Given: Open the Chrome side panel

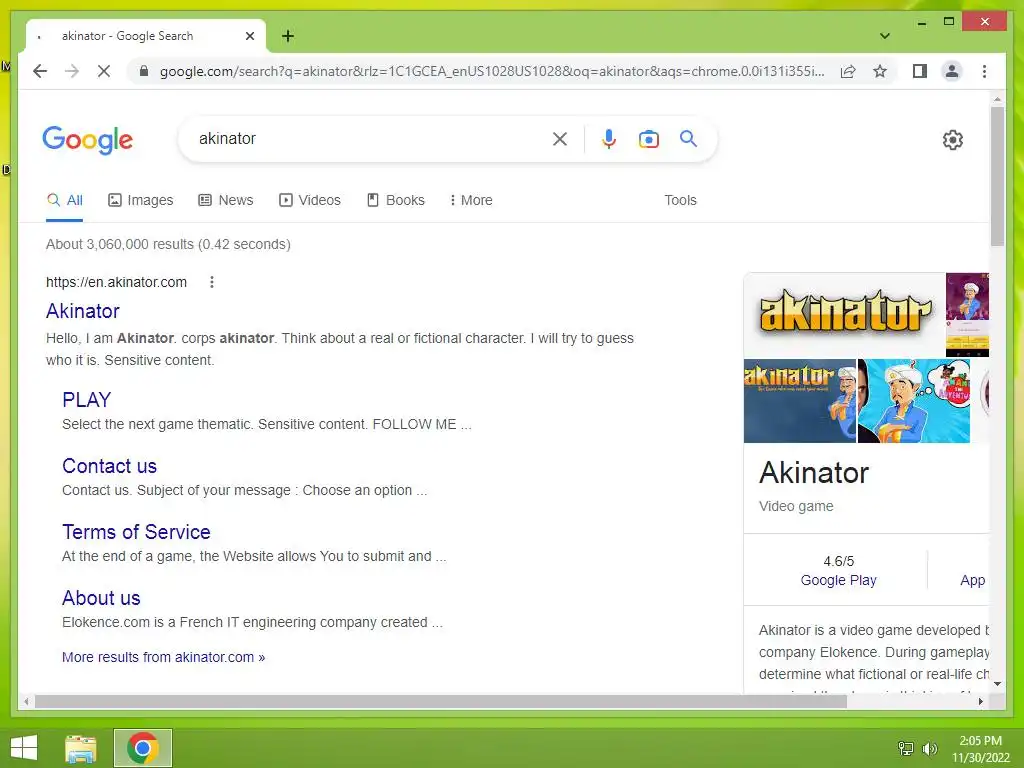Looking at the screenshot, I should [x=920, y=71].
